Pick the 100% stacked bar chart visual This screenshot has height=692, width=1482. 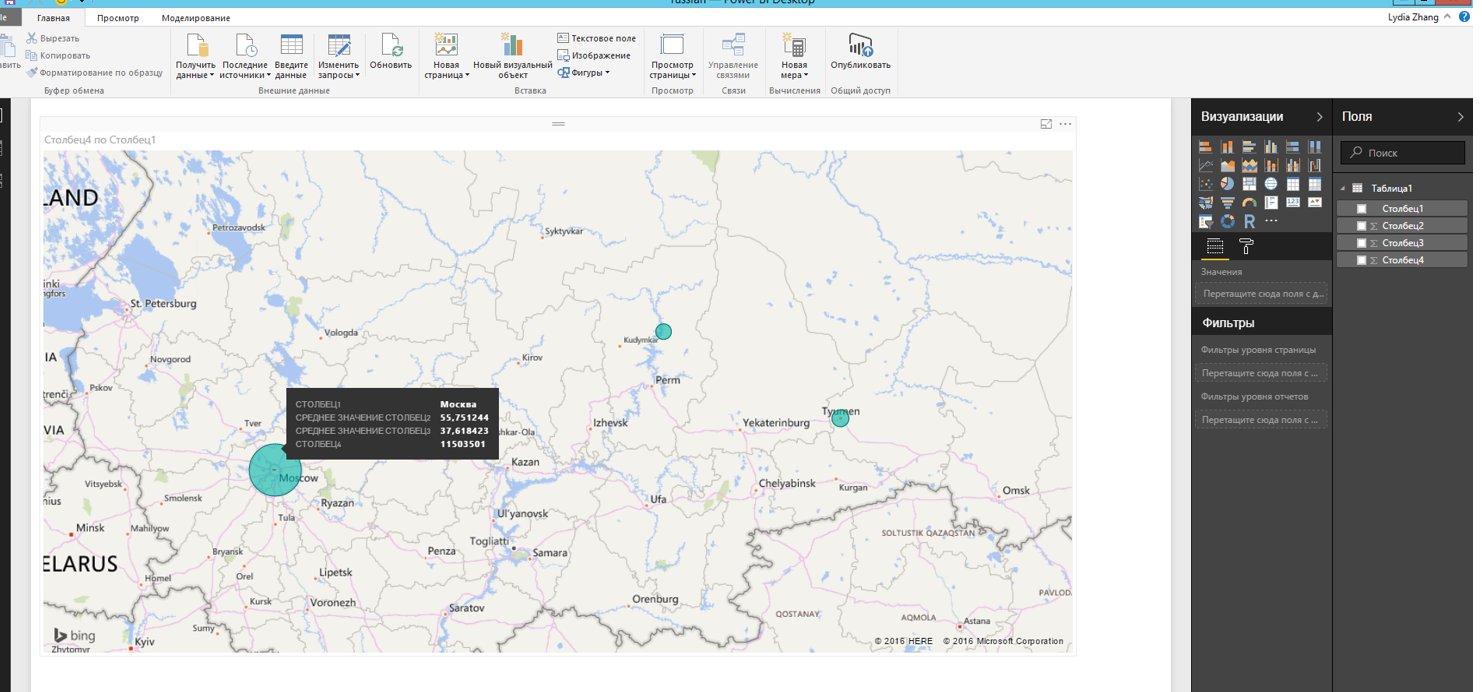coord(1293,147)
